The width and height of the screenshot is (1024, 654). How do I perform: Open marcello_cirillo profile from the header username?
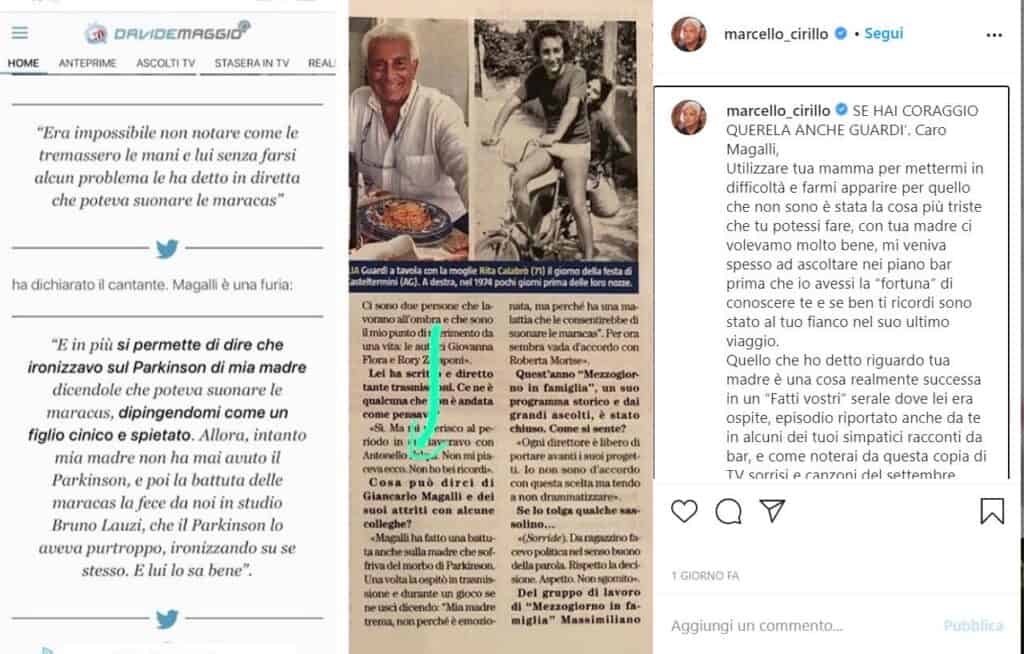pos(776,34)
